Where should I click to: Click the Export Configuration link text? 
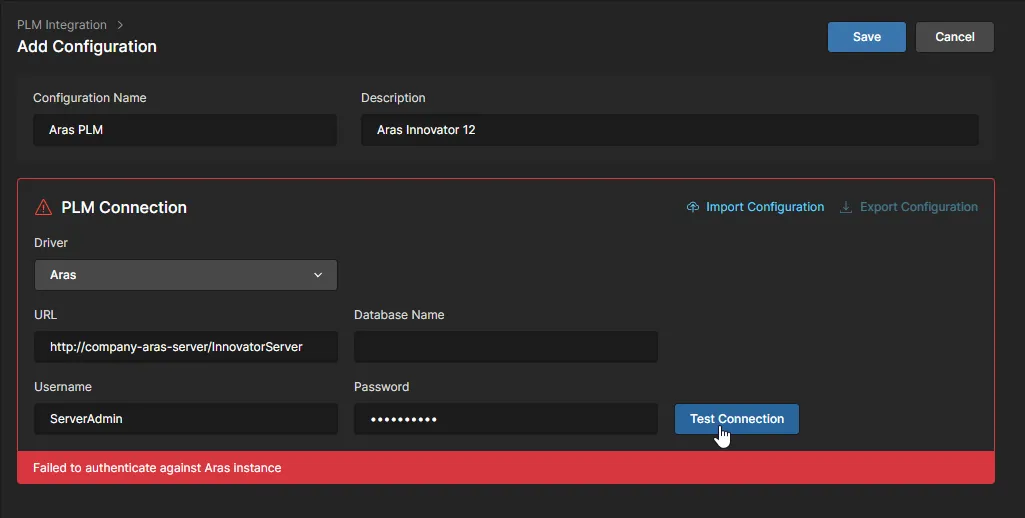tap(919, 207)
